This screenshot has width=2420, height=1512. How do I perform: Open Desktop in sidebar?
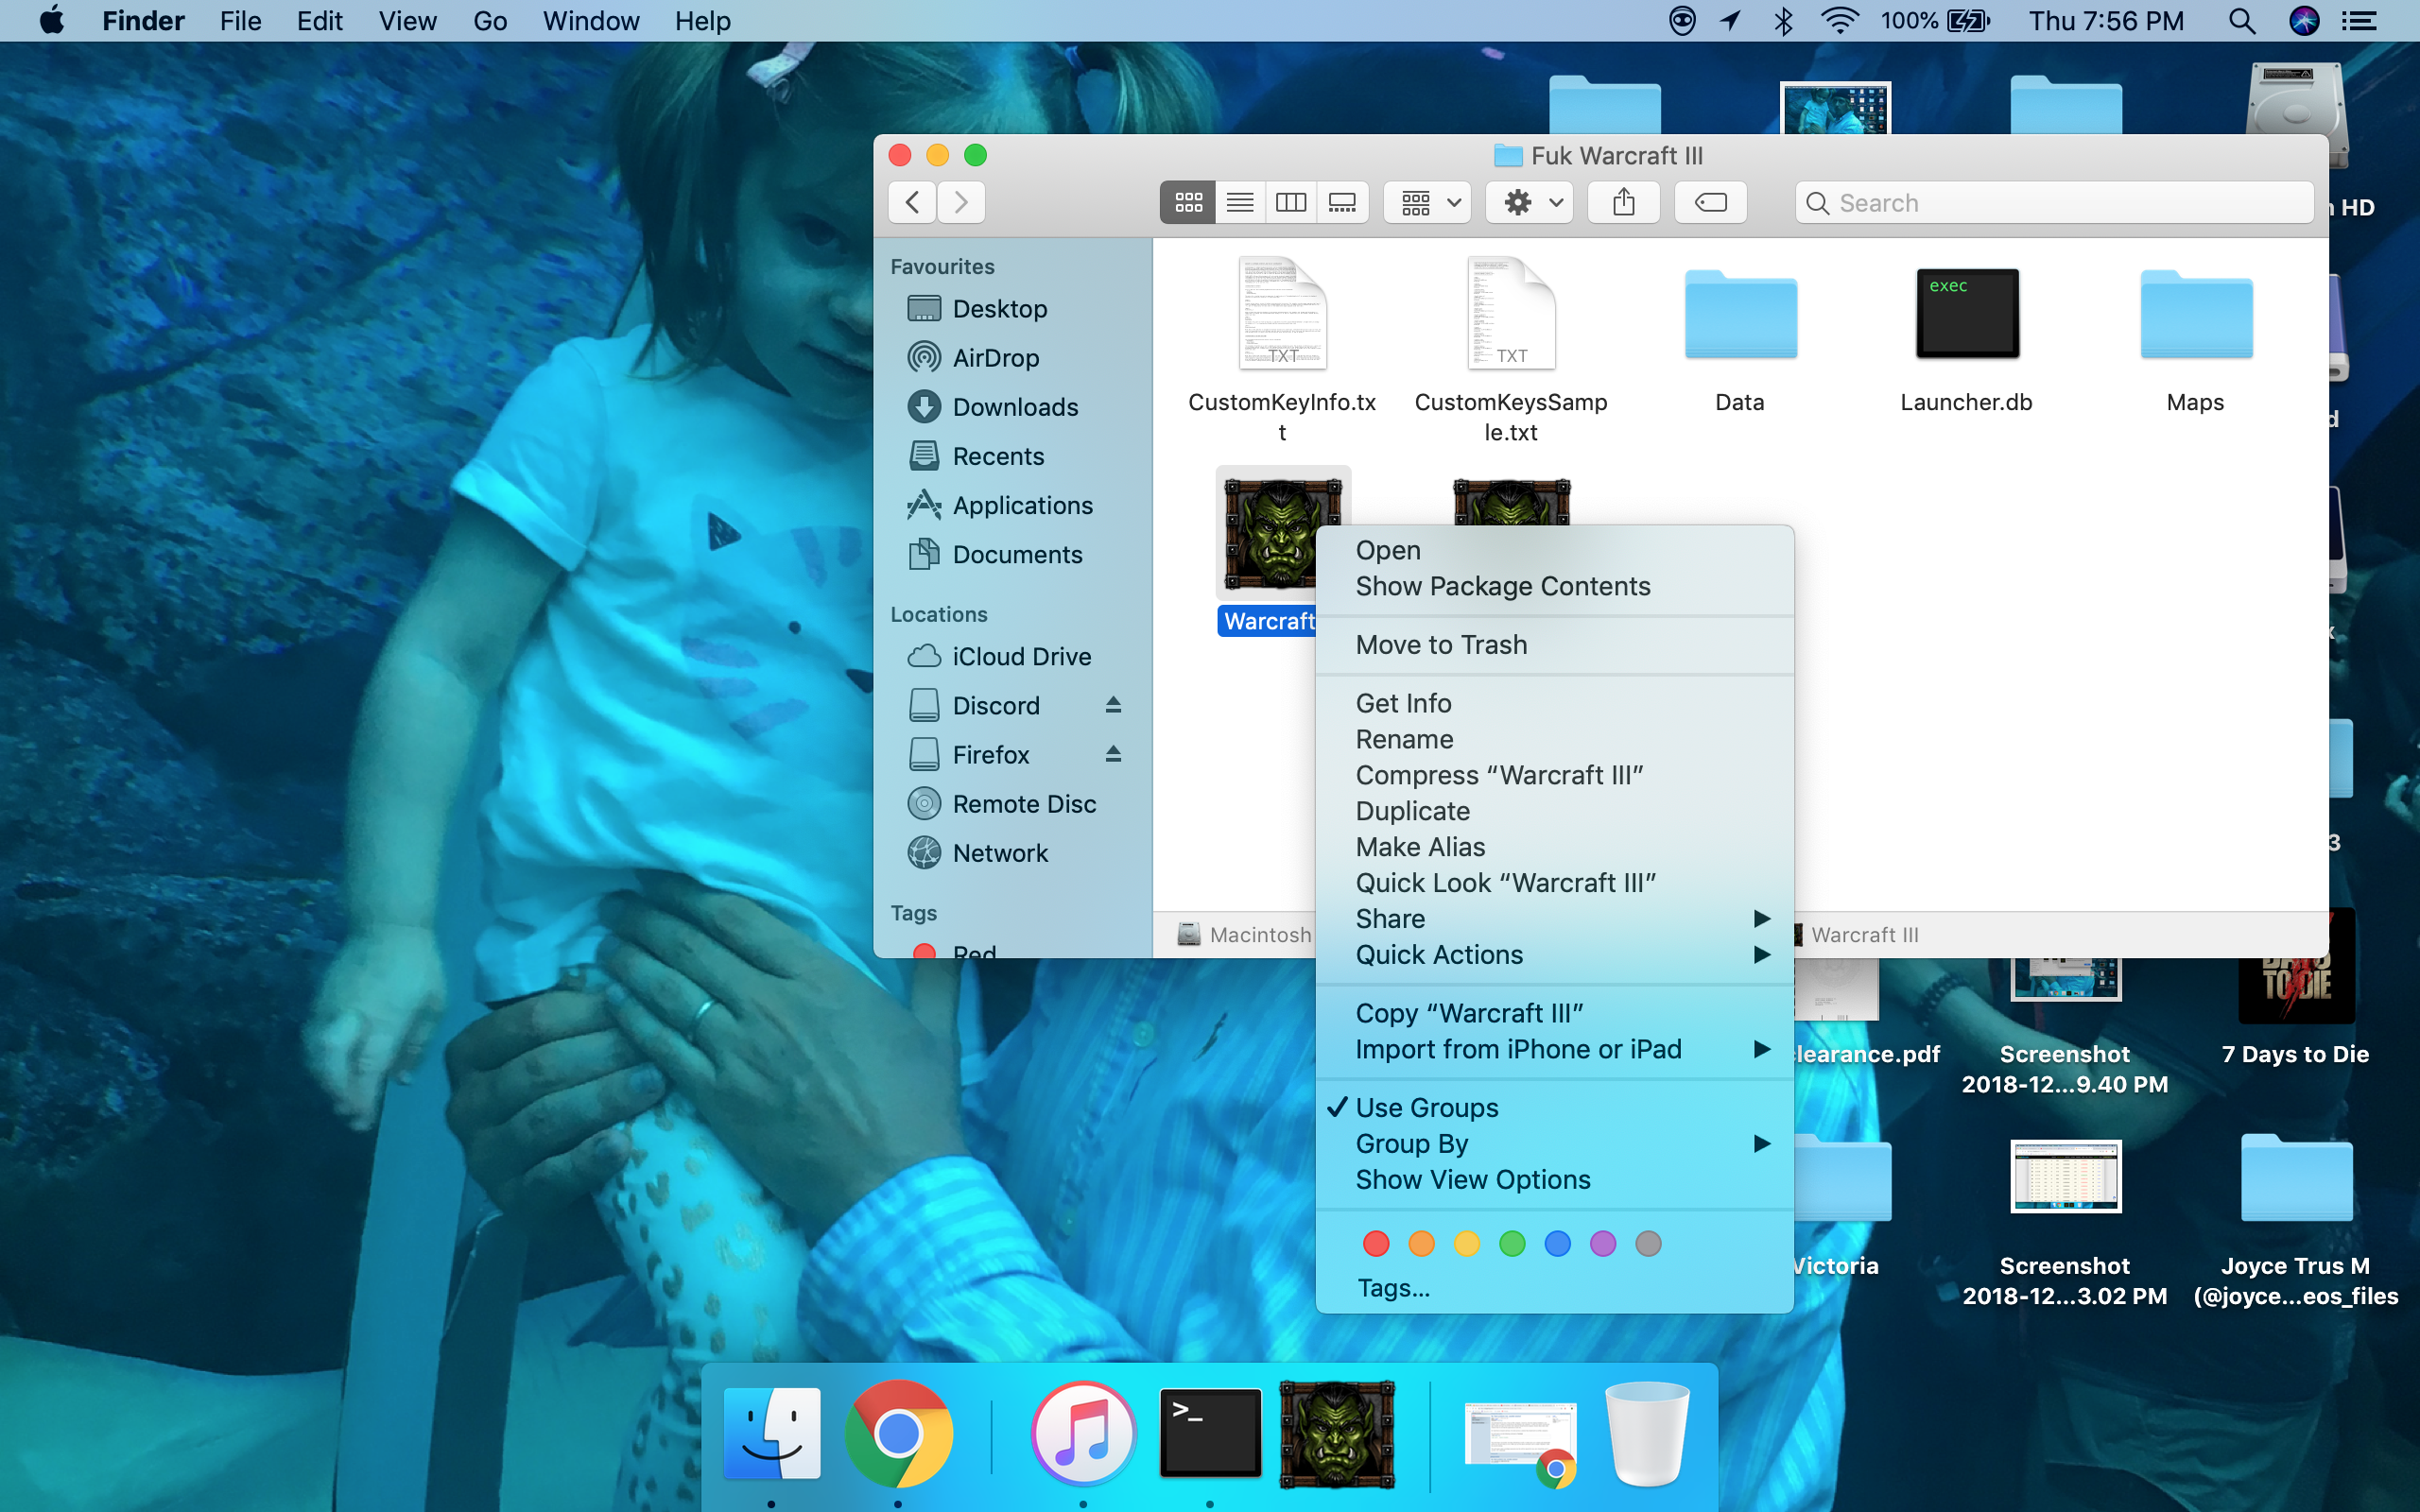pyautogui.click(x=1013, y=309)
